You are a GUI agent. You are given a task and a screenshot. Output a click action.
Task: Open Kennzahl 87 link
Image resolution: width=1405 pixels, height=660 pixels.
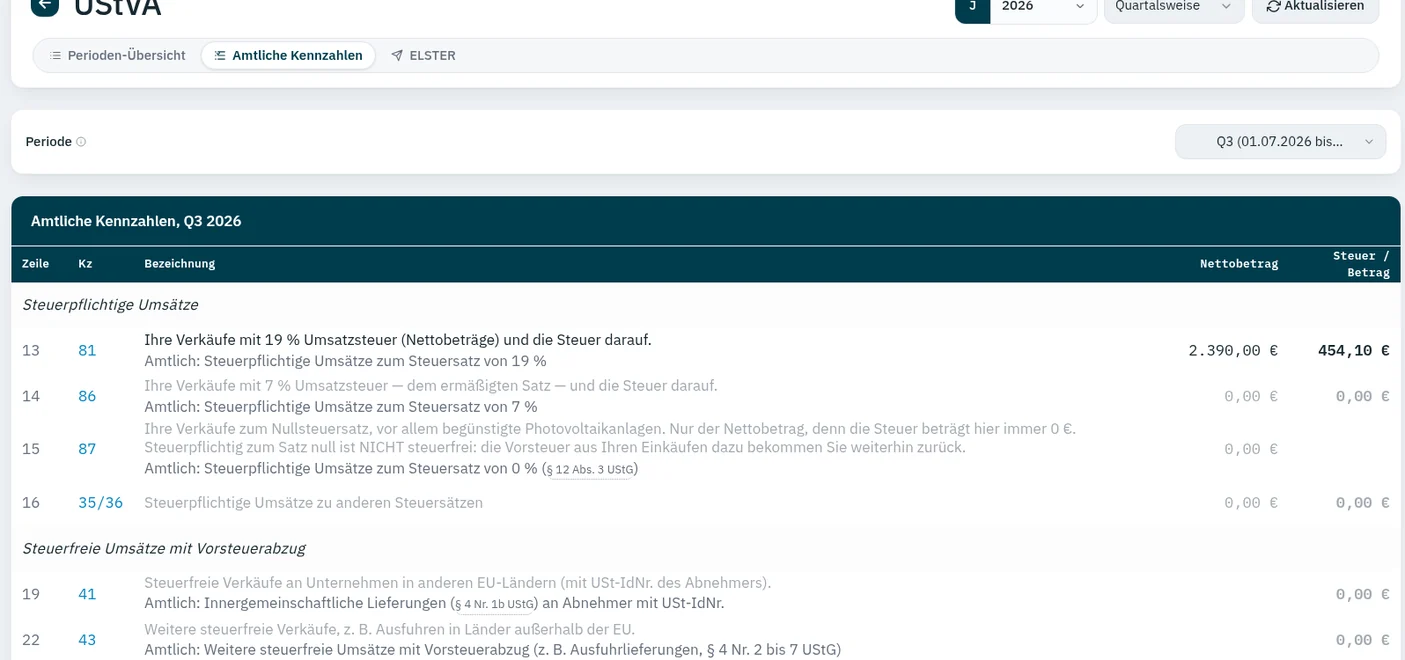tap(87, 449)
